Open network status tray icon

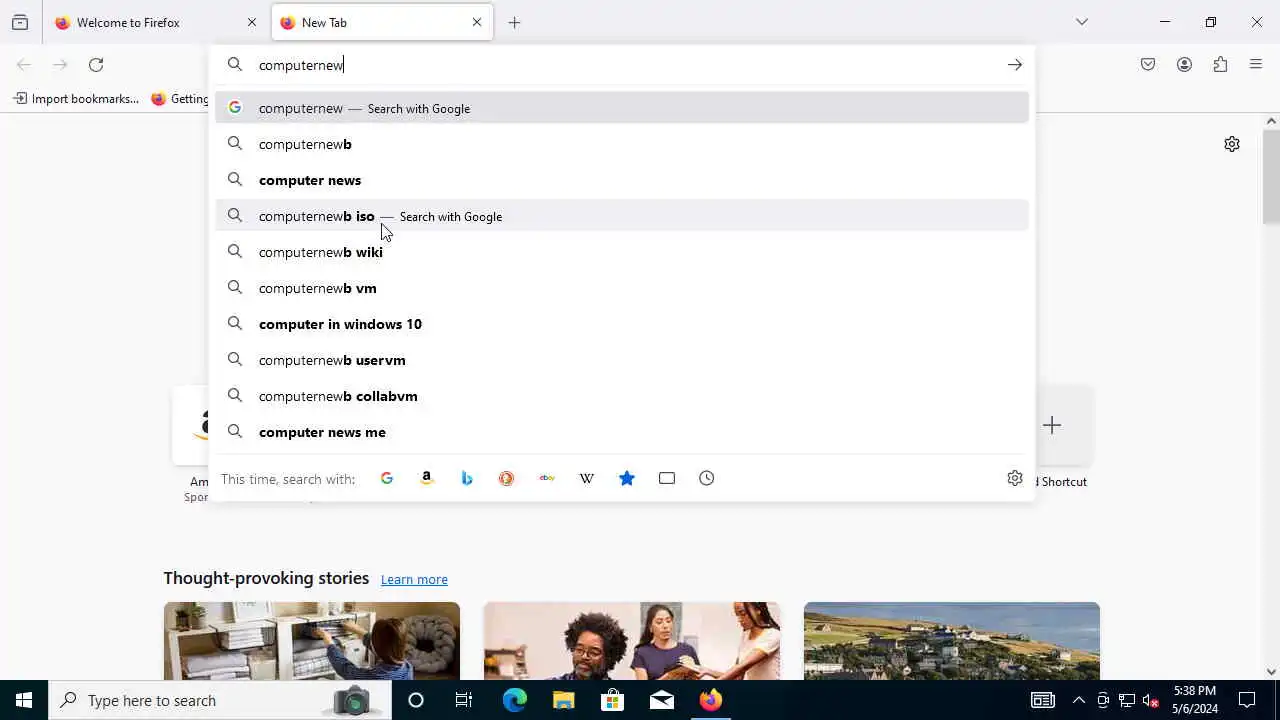[1127, 700]
